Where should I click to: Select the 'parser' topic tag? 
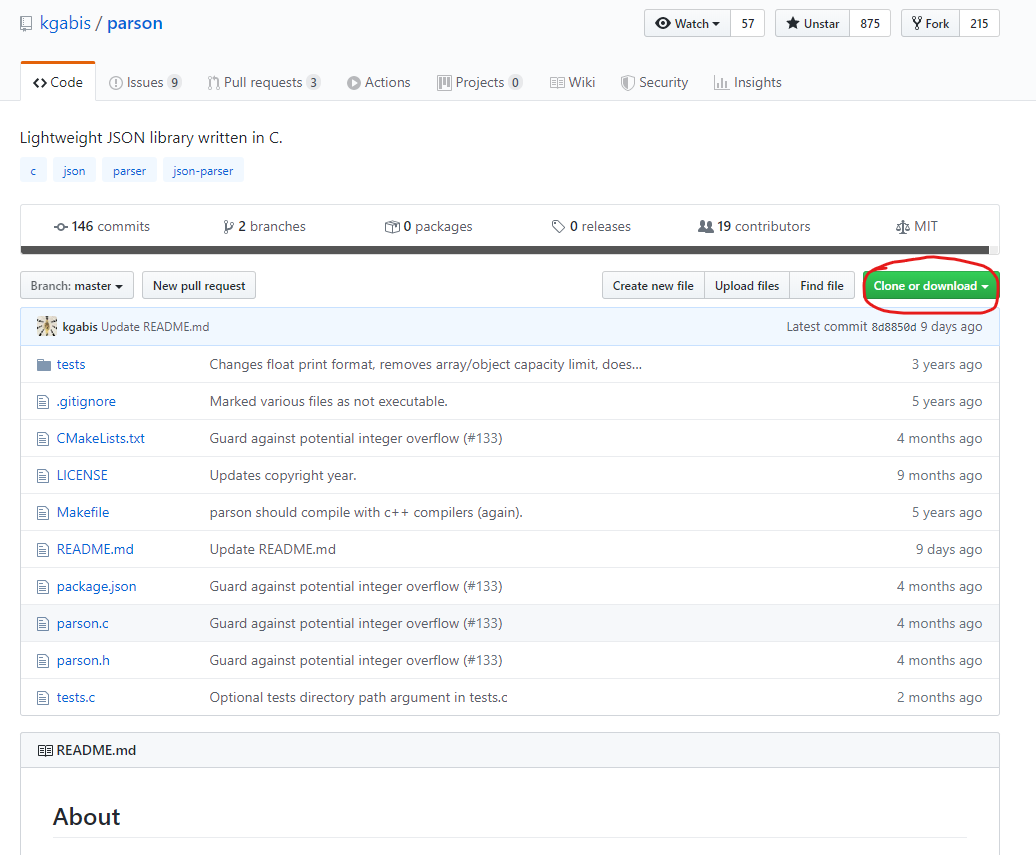click(130, 170)
